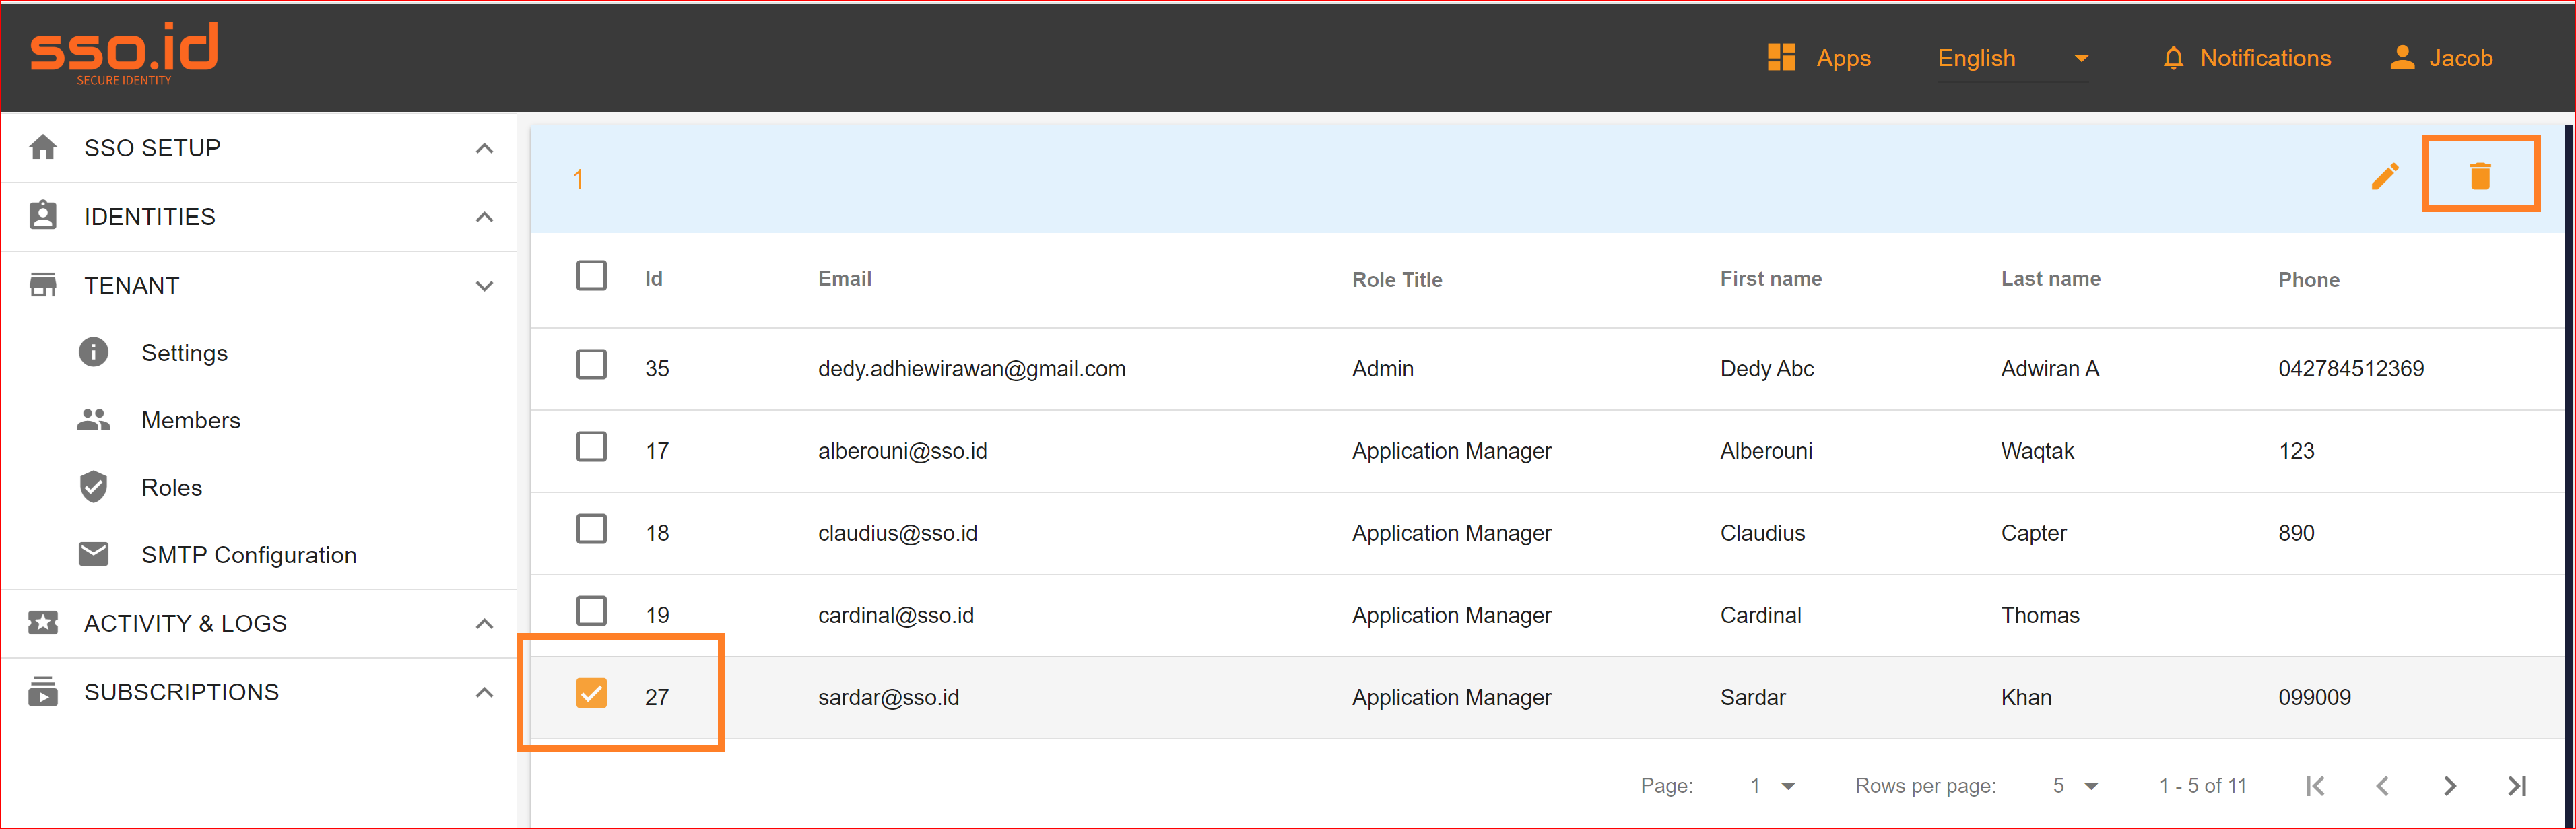Sort by the Role Title column header
Screen dimensions: 2576x829
click(1397, 280)
